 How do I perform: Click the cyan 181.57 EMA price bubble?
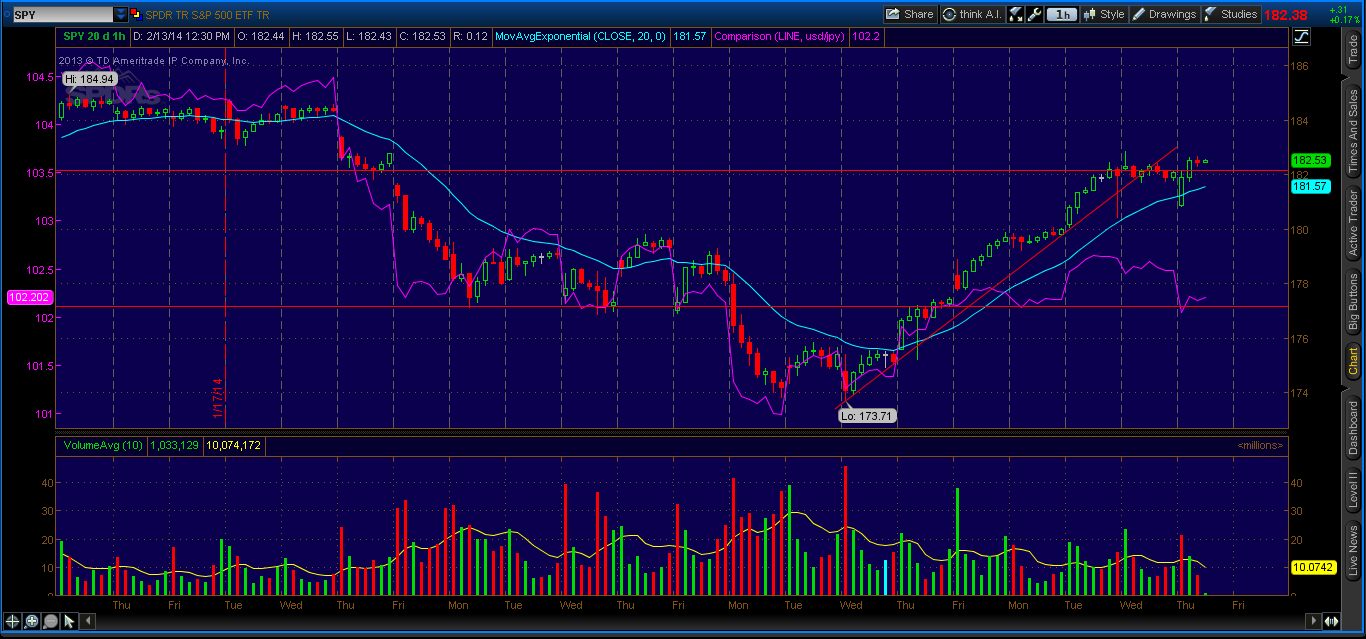[x=1309, y=186]
